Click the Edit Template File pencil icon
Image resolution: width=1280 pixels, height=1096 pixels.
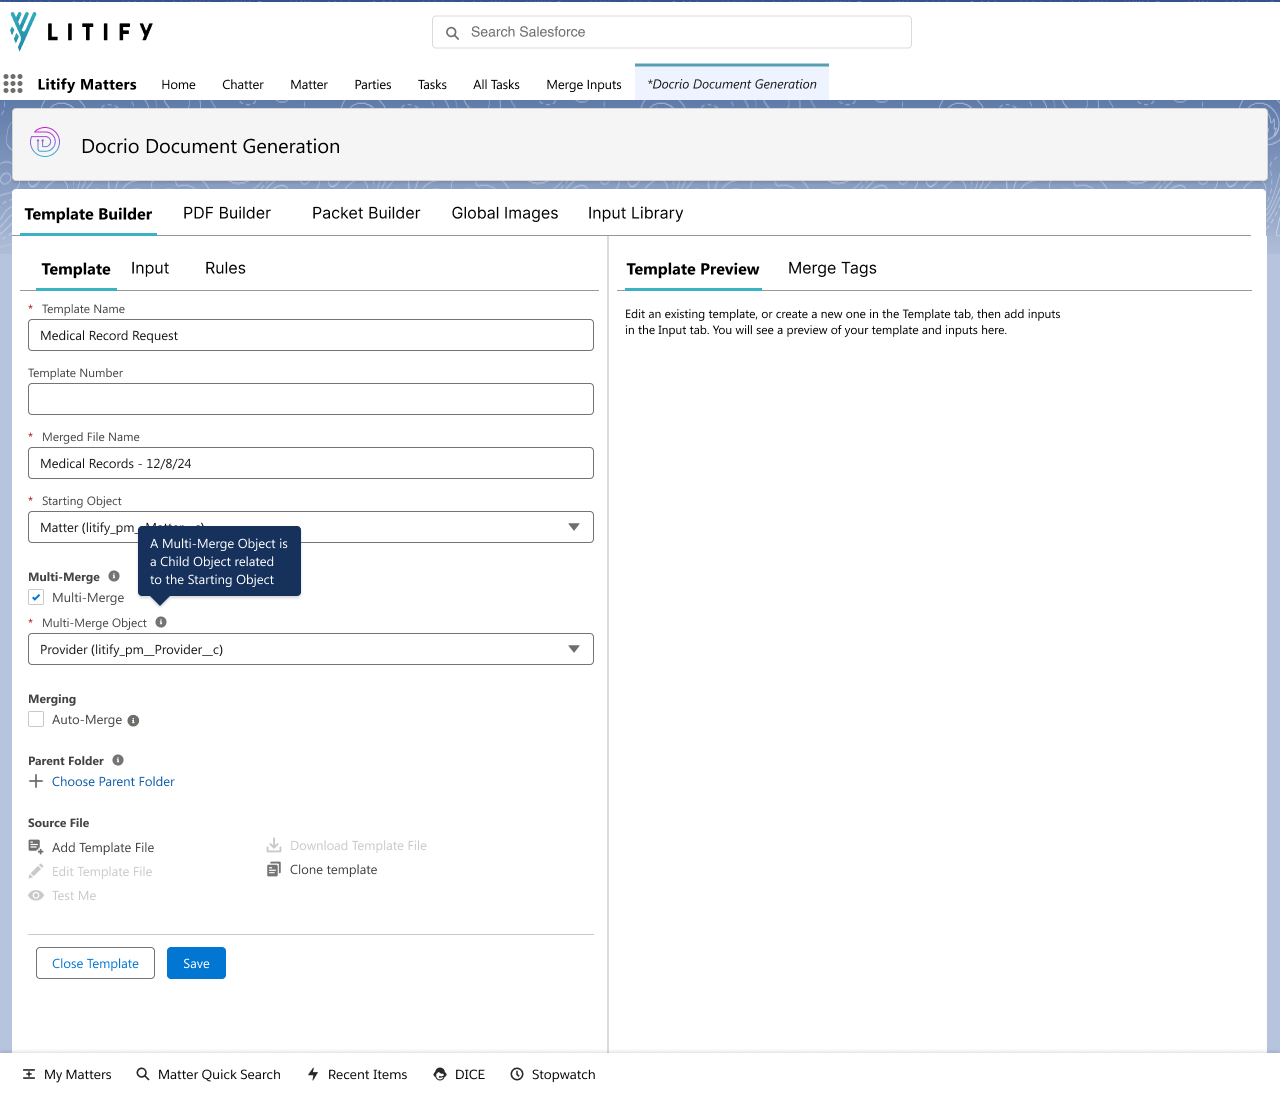click(x=36, y=871)
